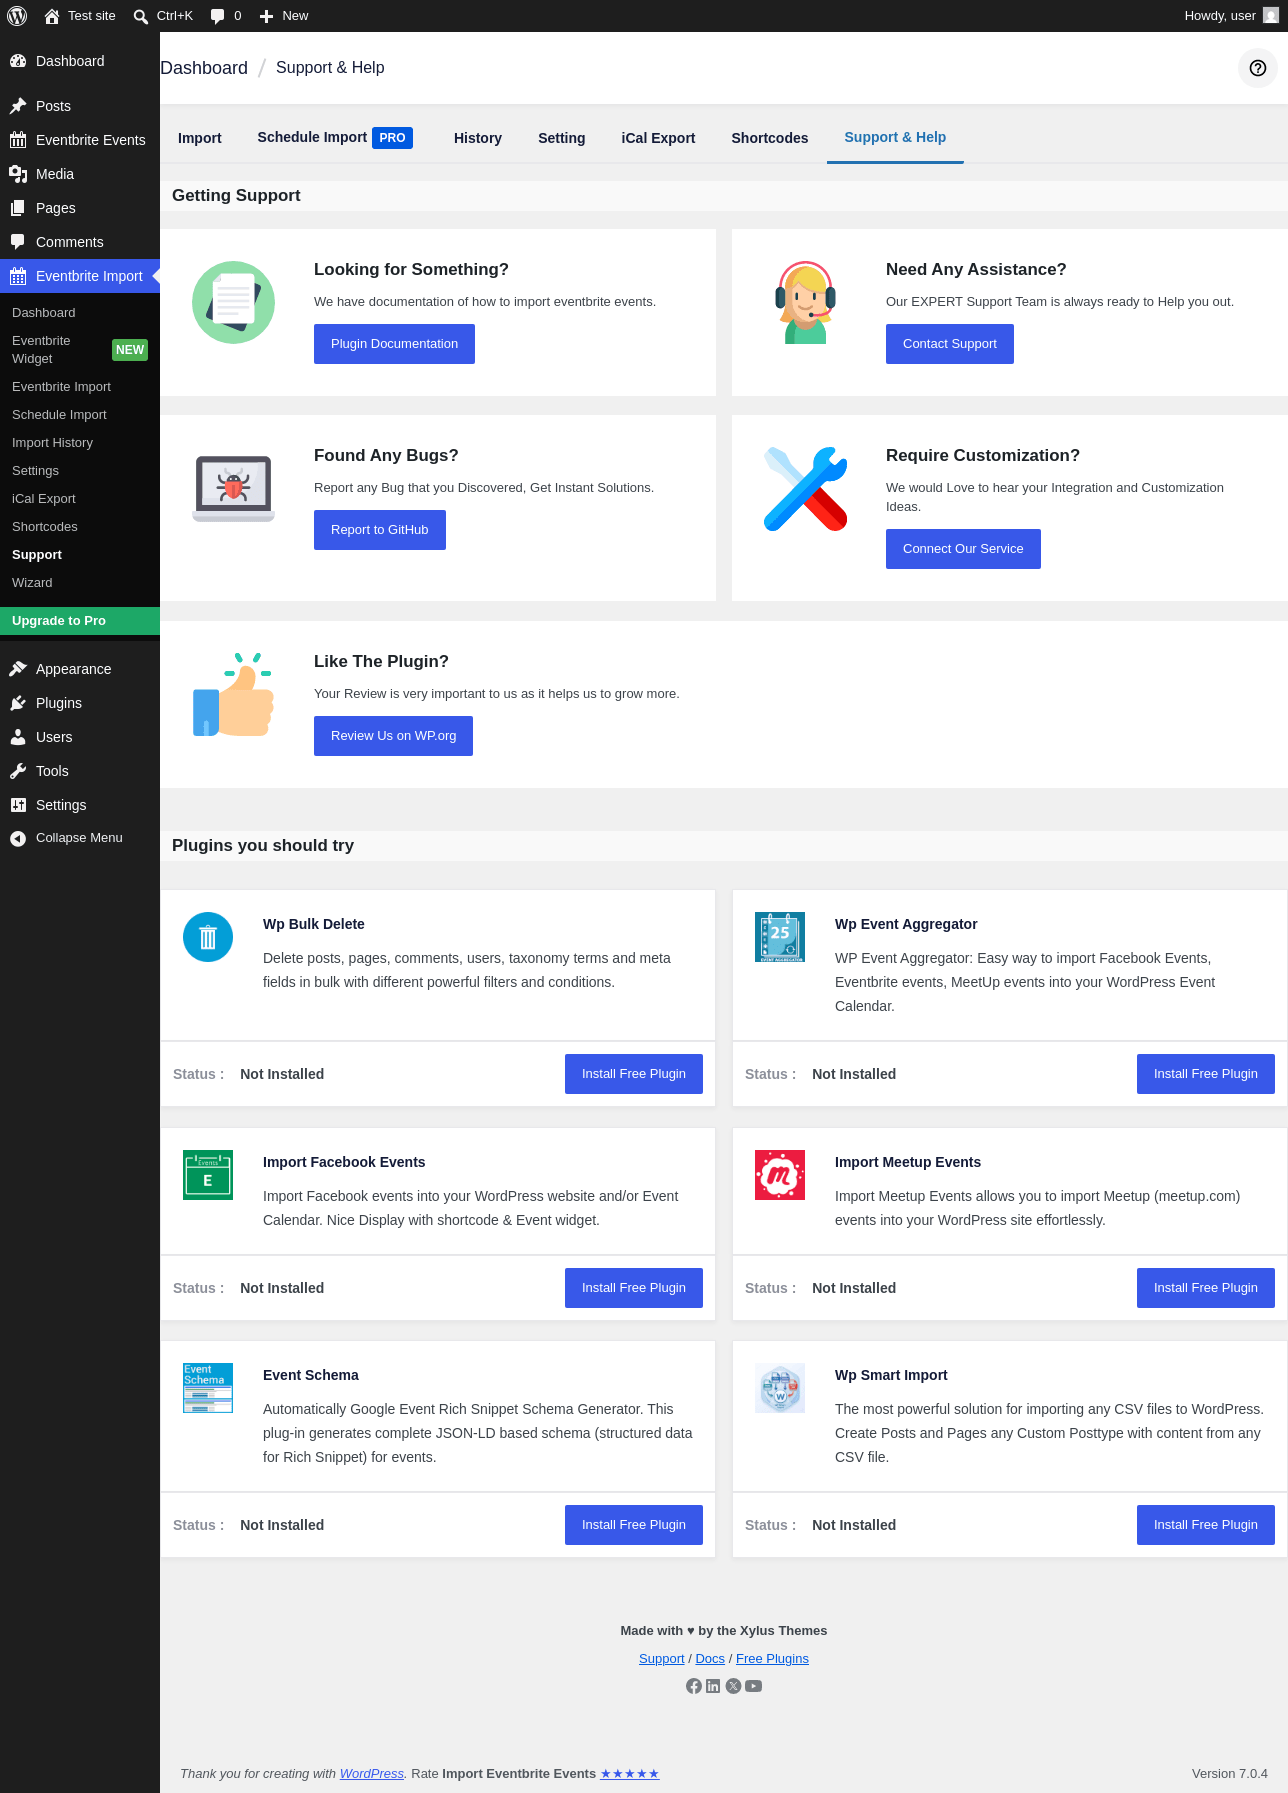Click the Import Meetup Events red icon

click(x=780, y=1175)
